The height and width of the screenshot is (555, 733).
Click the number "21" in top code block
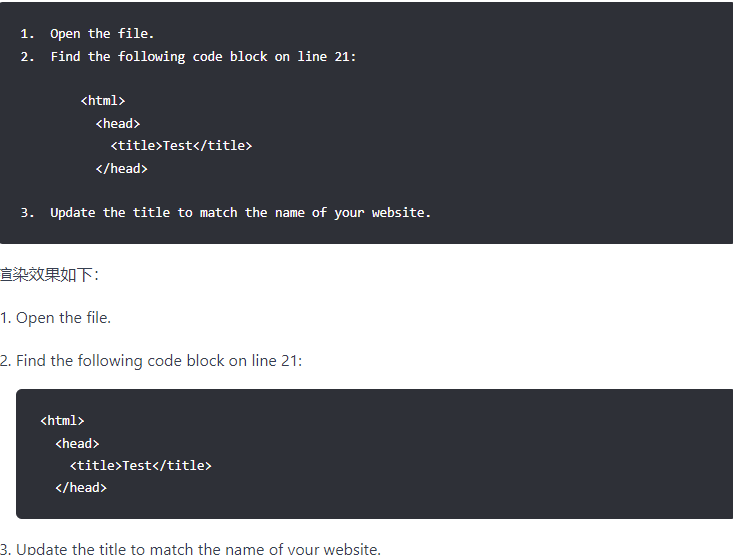[342, 57]
